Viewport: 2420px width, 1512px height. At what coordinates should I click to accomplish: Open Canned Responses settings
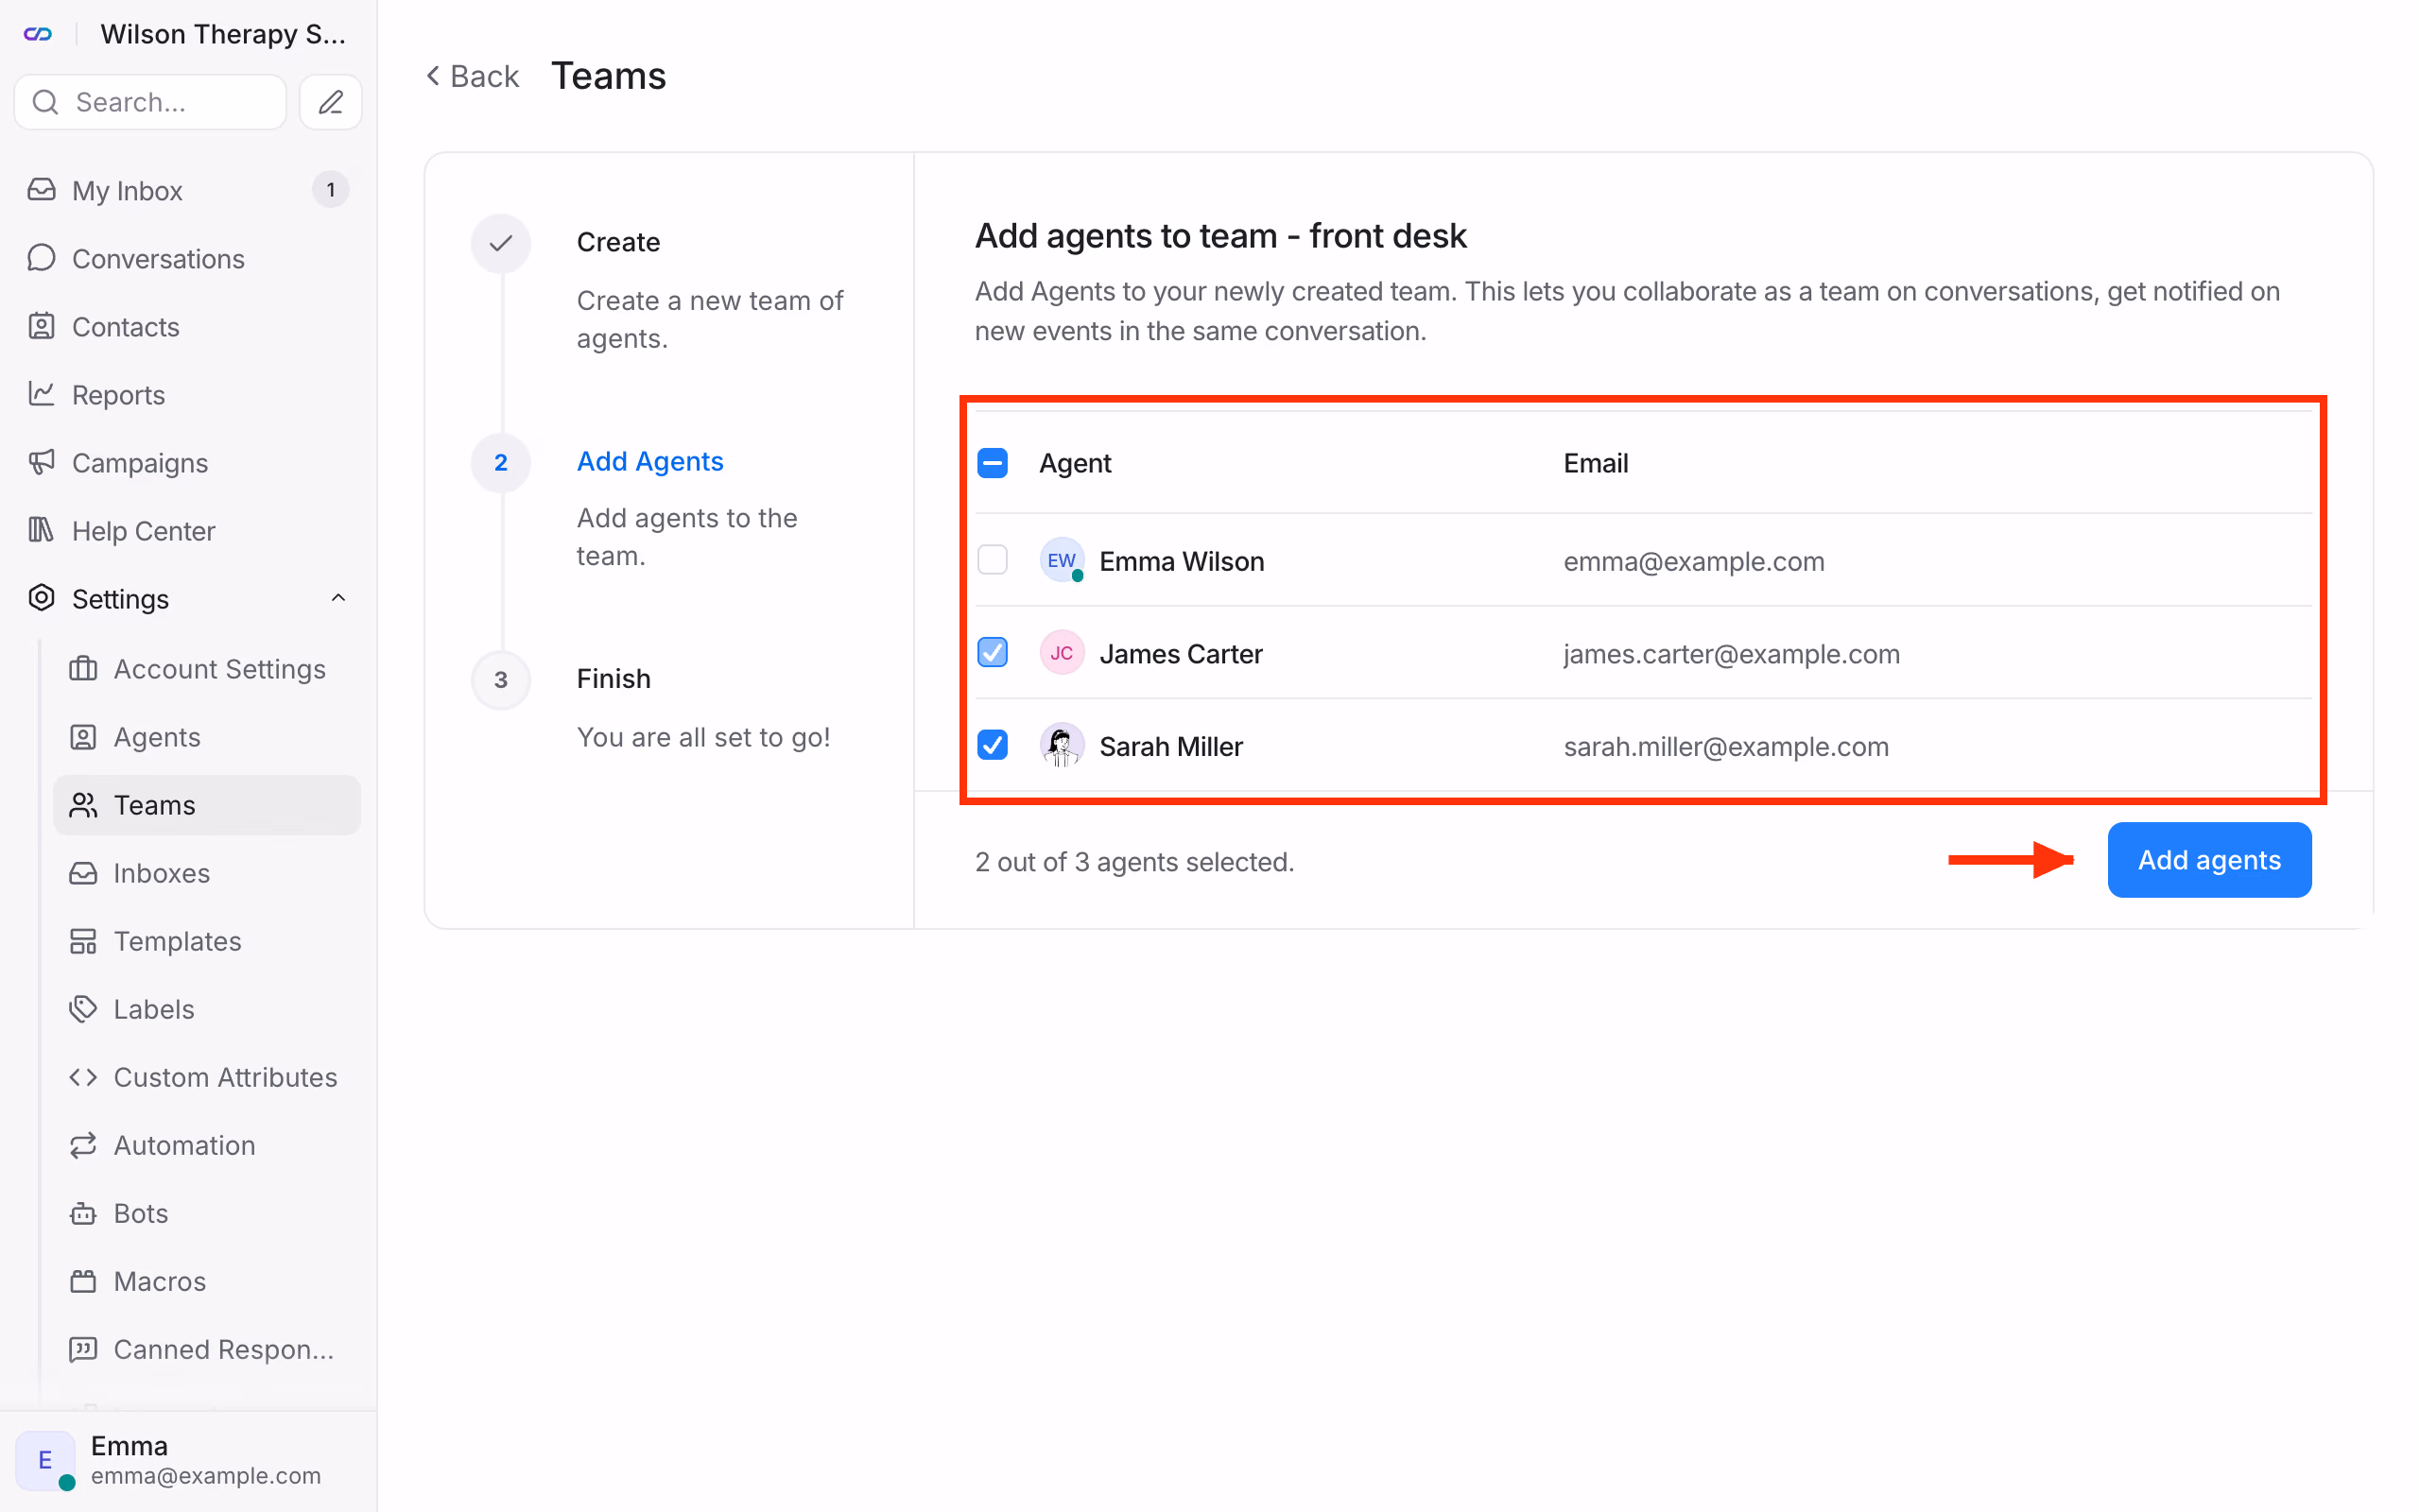click(207, 1348)
